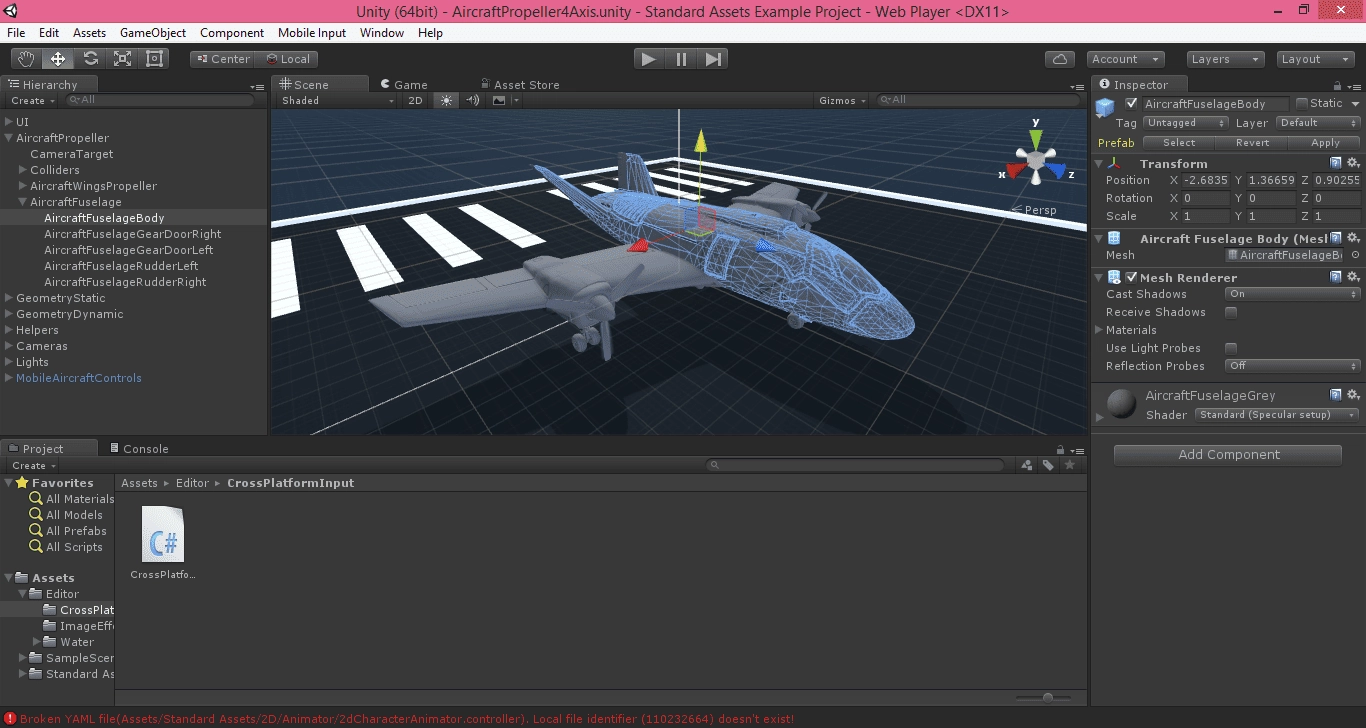Click the Play button

[x=649, y=59]
